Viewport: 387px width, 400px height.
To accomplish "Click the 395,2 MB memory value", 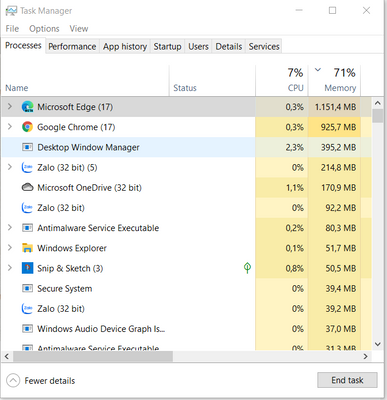I will [x=338, y=148].
